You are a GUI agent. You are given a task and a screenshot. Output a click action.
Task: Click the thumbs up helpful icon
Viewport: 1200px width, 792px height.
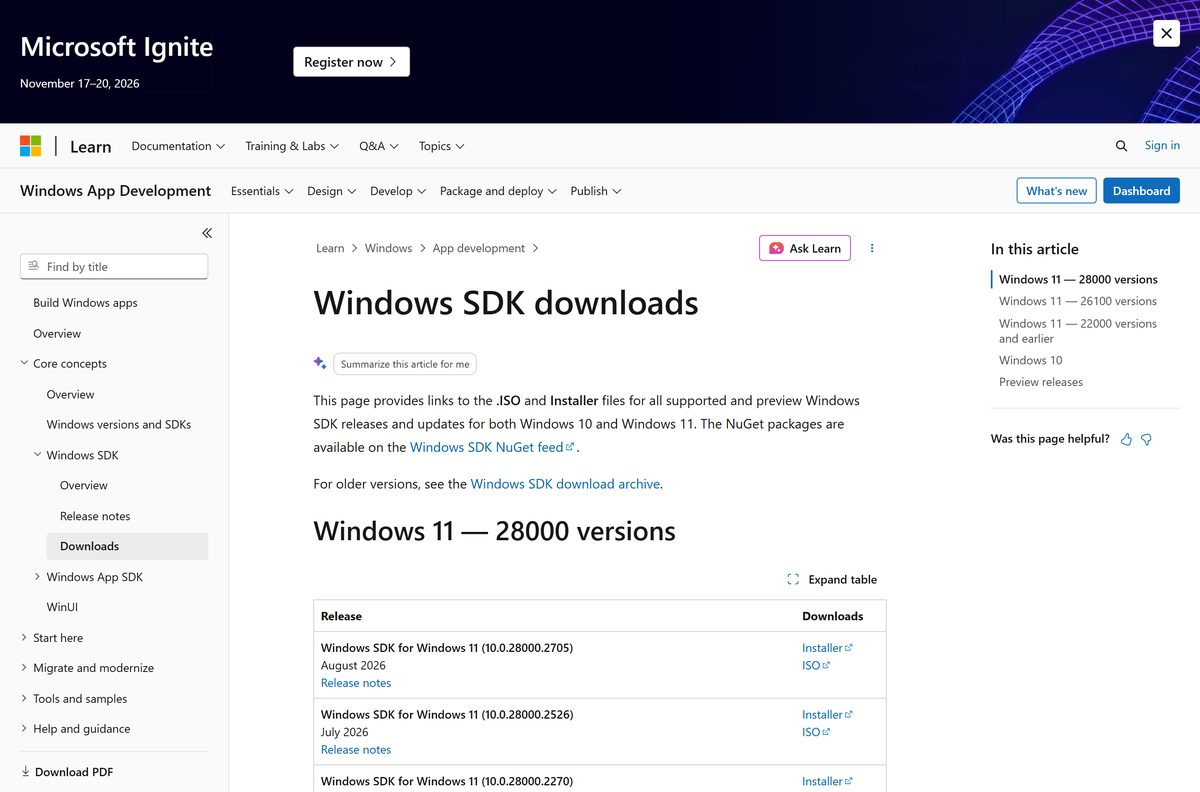pyautogui.click(x=1126, y=439)
